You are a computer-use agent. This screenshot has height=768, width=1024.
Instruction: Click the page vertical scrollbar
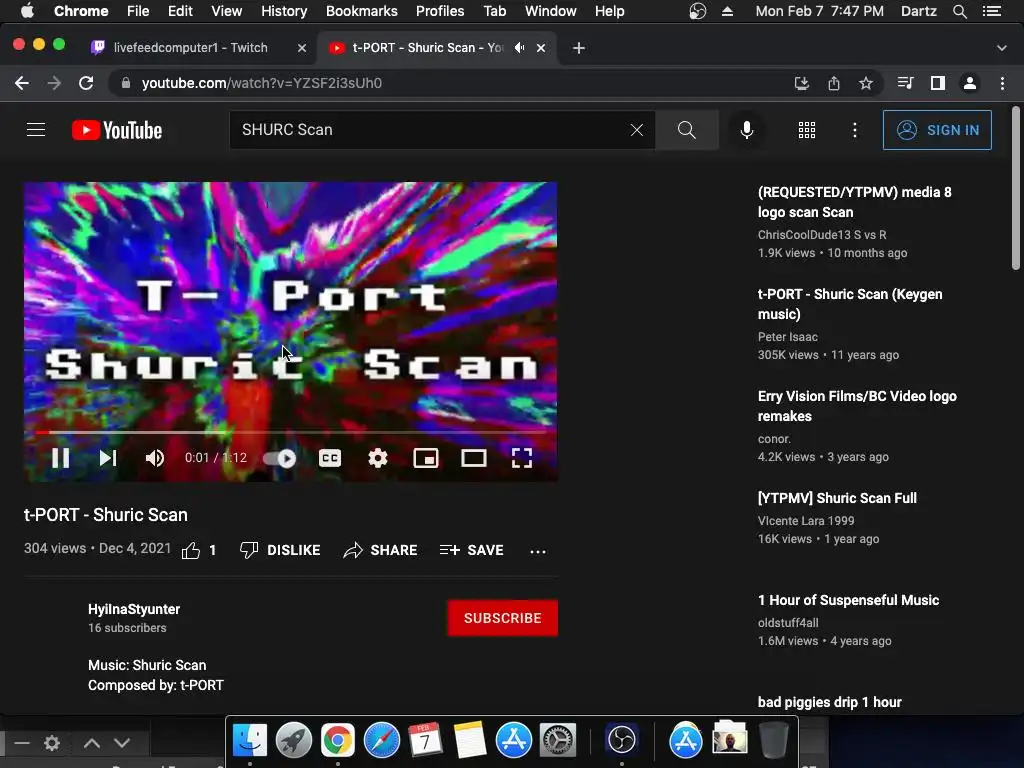click(1016, 188)
